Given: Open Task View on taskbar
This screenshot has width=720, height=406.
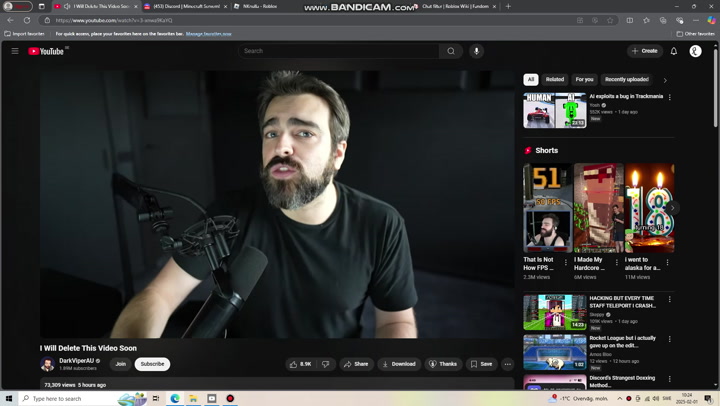Looking at the screenshot, I should tap(156, 398).
